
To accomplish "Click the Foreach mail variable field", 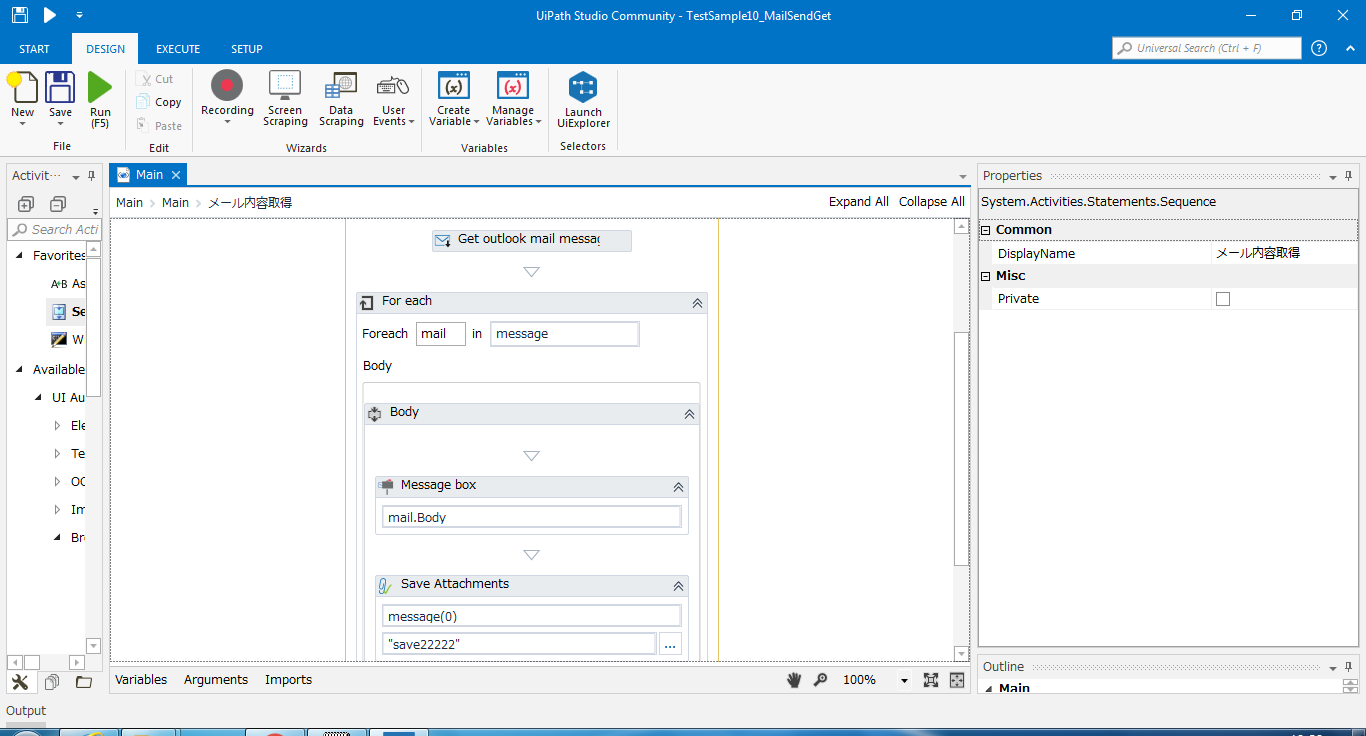I will [x=441, y=334].
